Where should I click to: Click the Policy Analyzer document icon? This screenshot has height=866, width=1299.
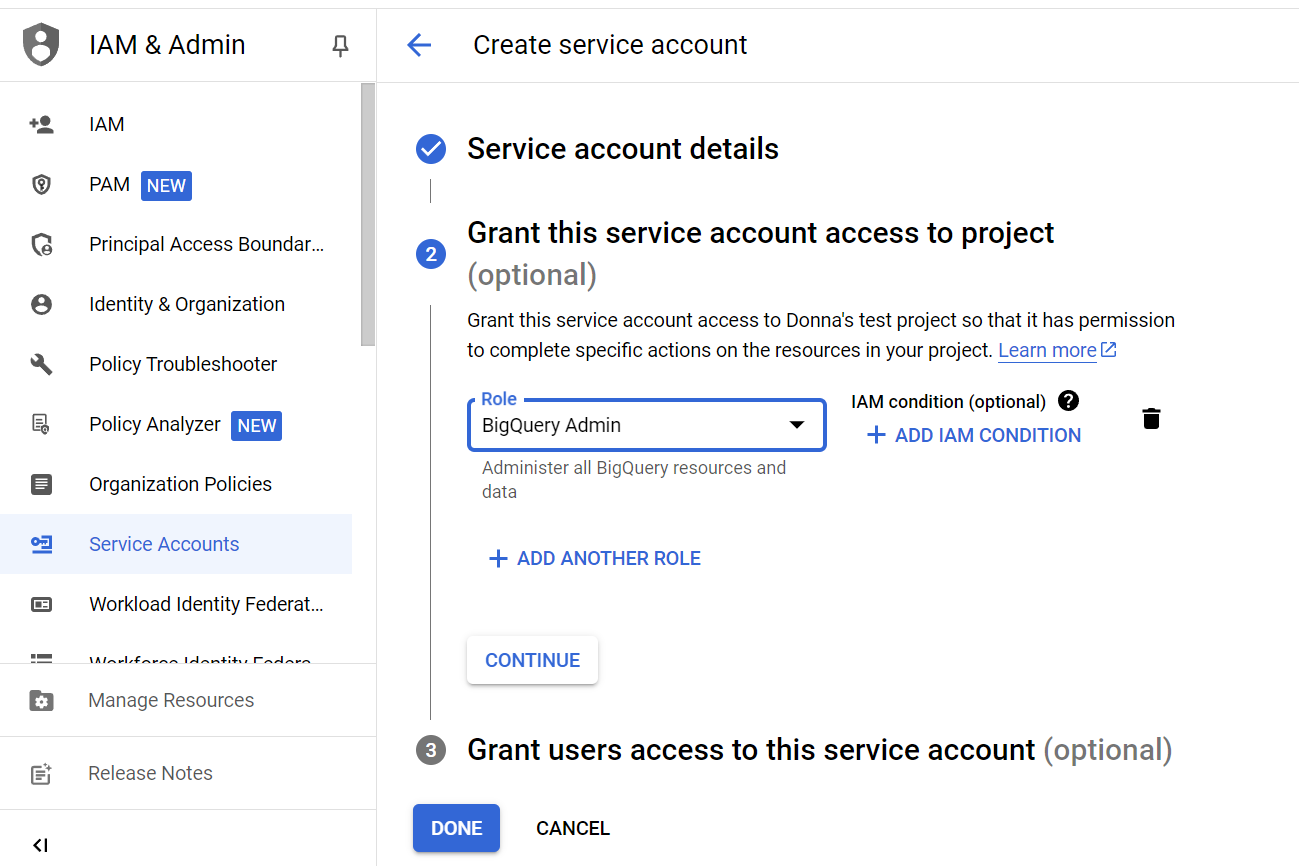tap(41, 425)
